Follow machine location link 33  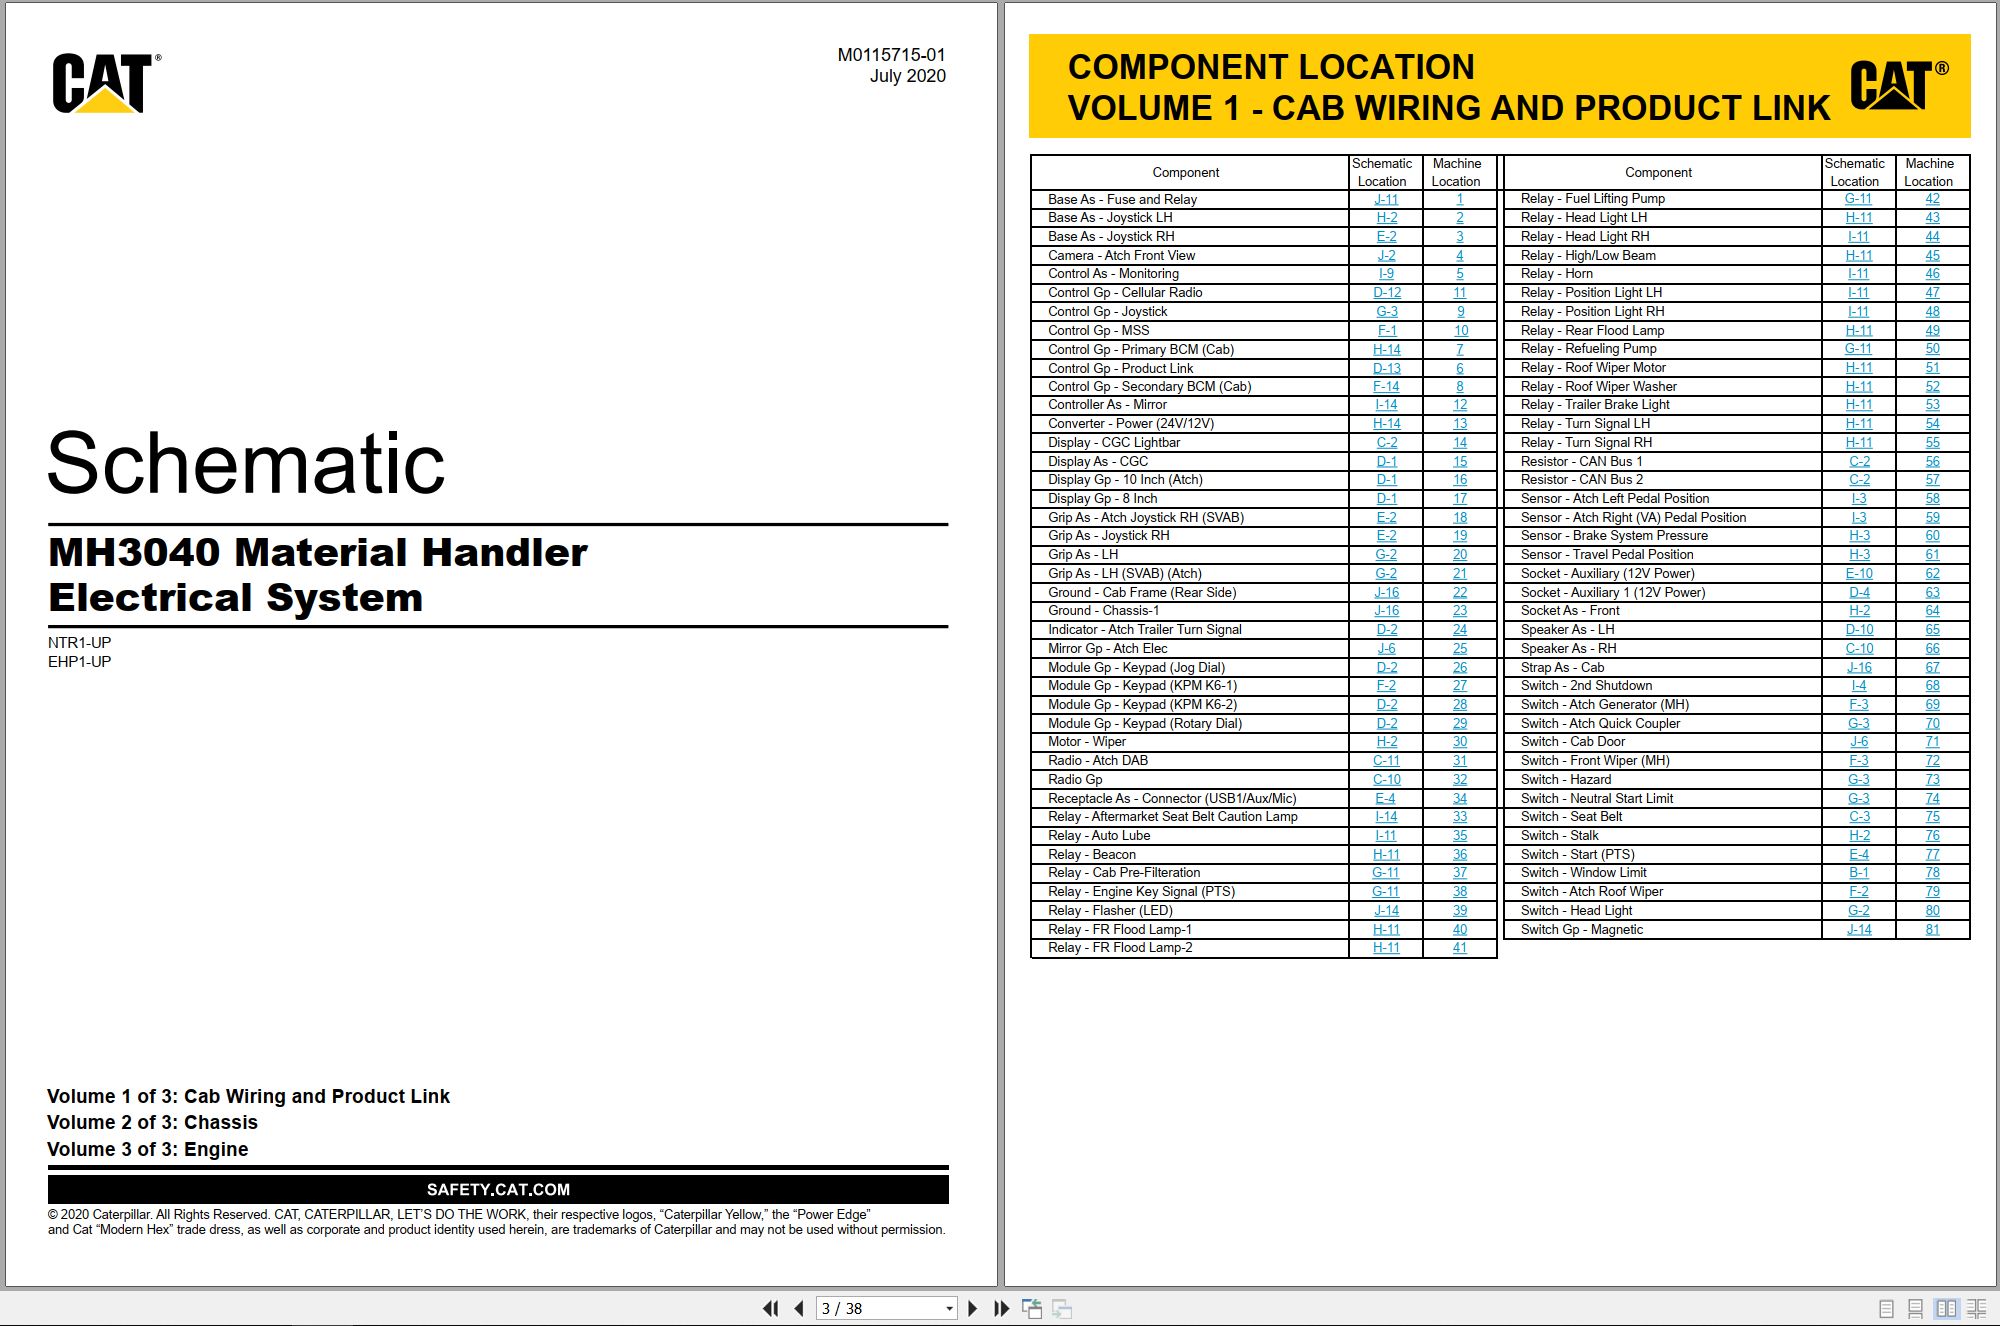tap(1460, 816)
